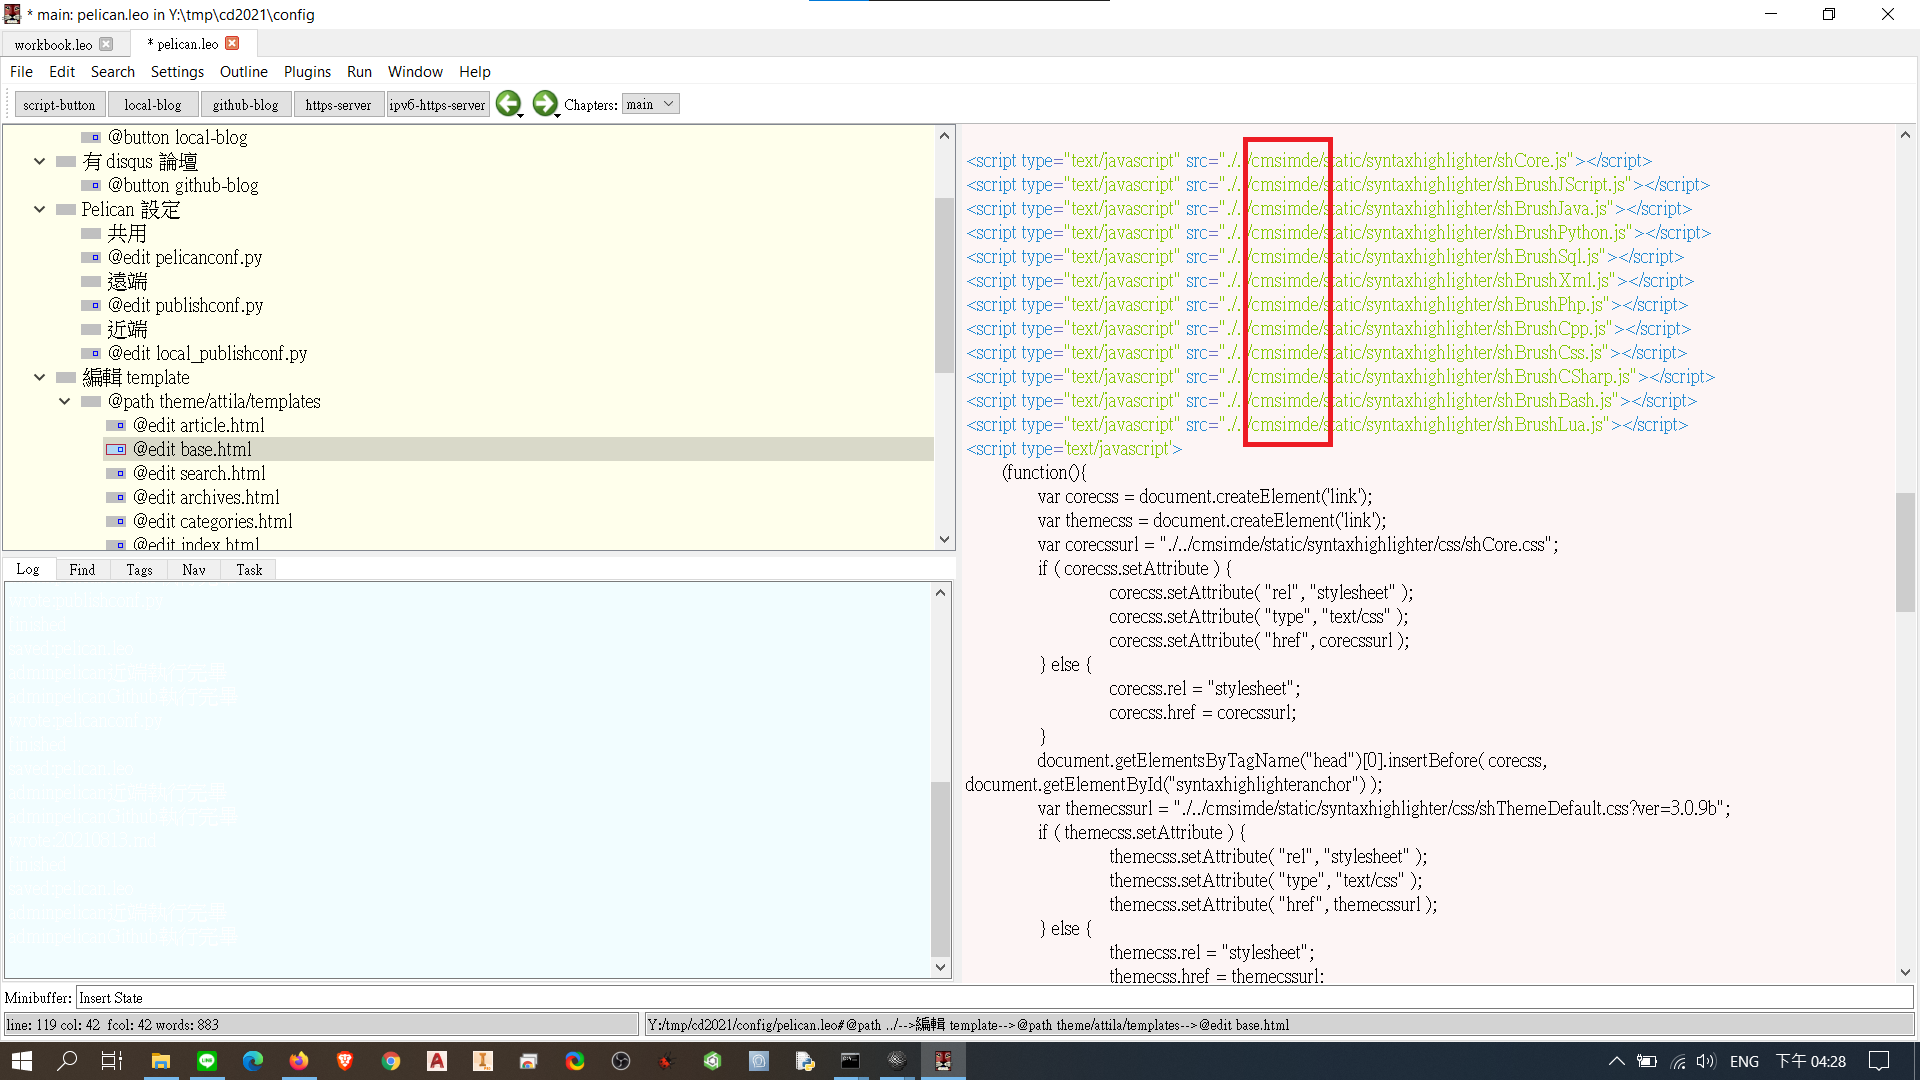Click the node icon of @edit categories.html
This screenshot has height=1080, width=1920.
(x=116, y=522)
